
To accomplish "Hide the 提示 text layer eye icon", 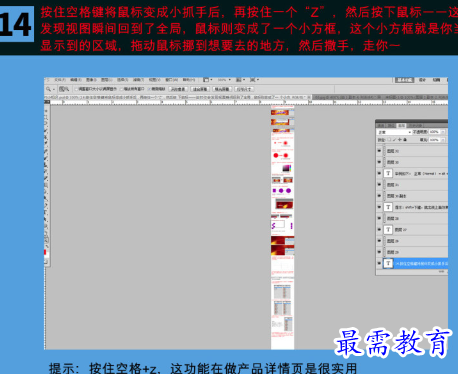I will (379, 207).
